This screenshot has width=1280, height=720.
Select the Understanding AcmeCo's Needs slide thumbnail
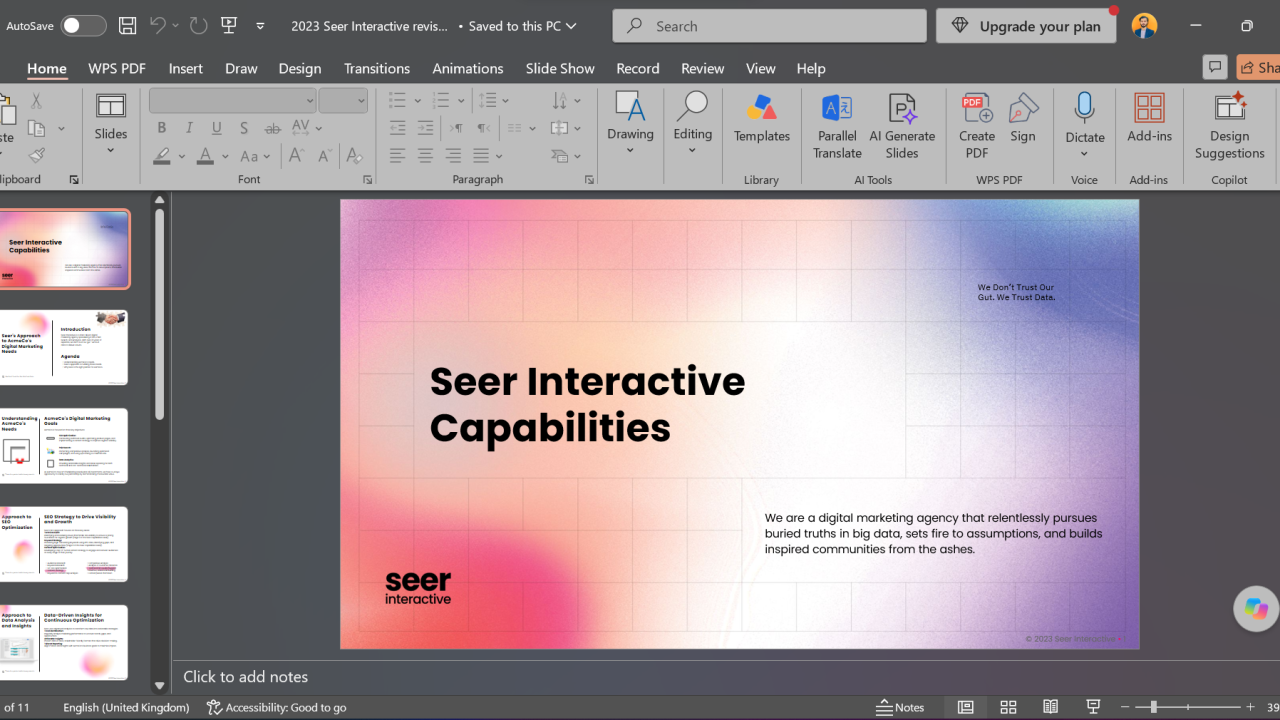tap(64, 446)
